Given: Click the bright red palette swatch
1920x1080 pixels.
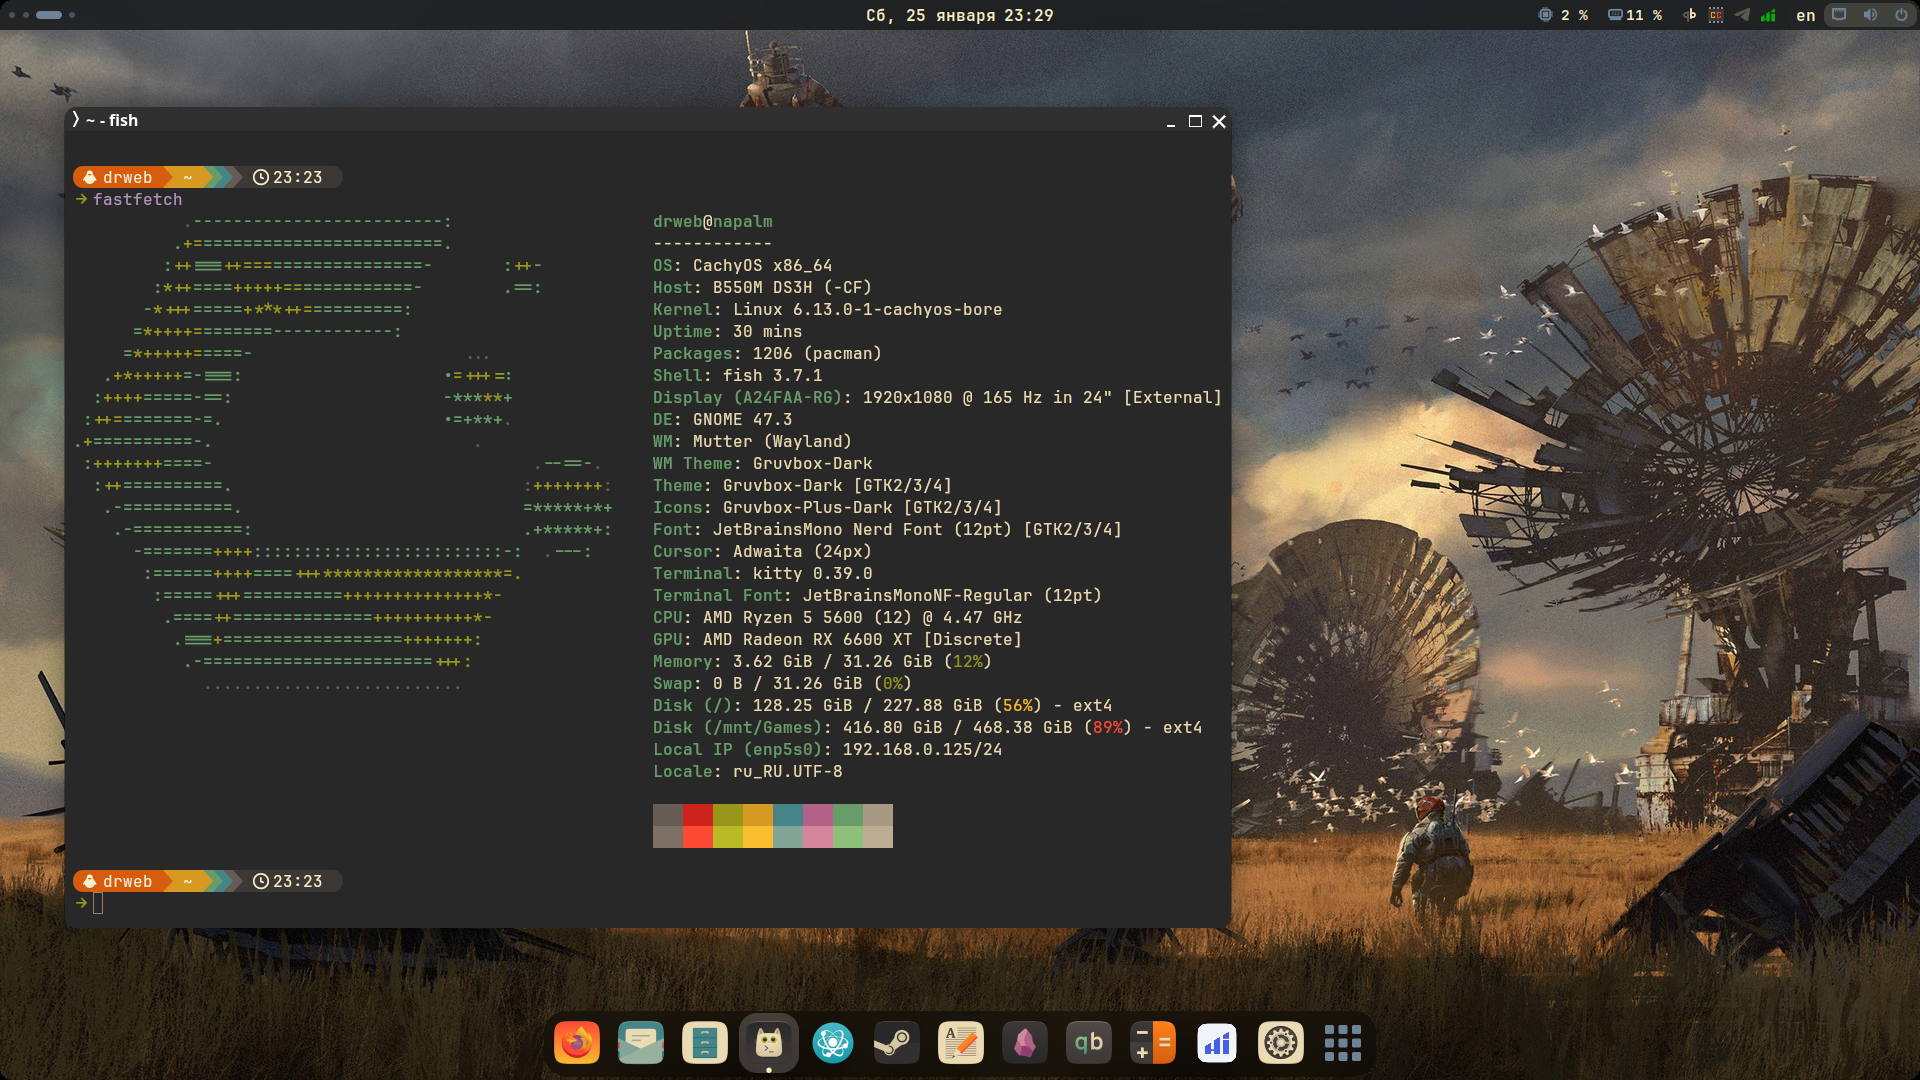Looking at the screenshot, I should 698,837.
